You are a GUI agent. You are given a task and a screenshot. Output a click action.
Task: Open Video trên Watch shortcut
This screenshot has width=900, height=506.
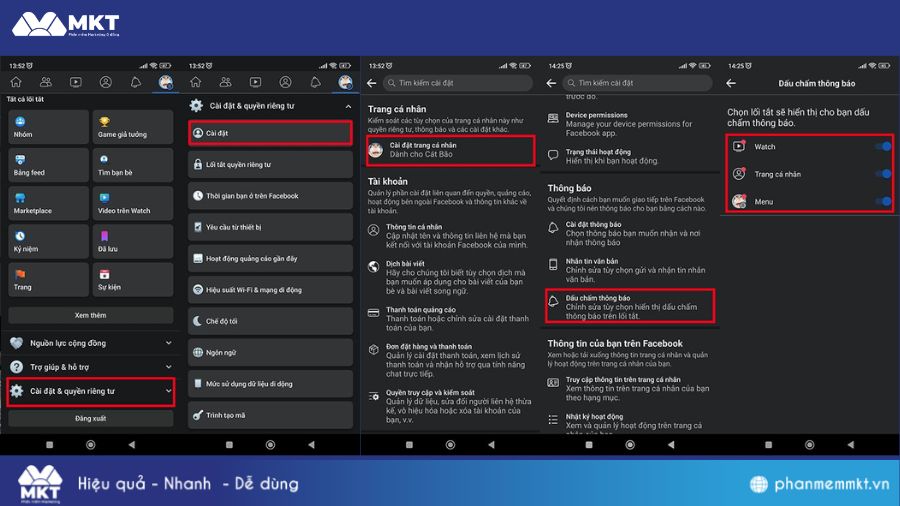pos(133,203)
